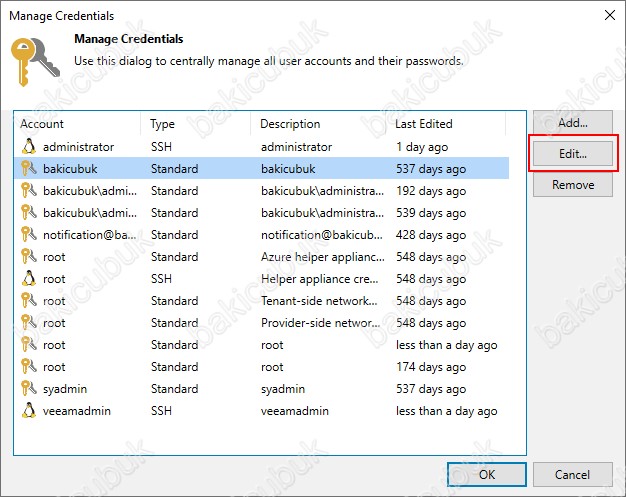Click the key icon of root edited 174 days ago
Viewport: 626px width, 497px height.
pyautogui.click(x=29, y=366)
